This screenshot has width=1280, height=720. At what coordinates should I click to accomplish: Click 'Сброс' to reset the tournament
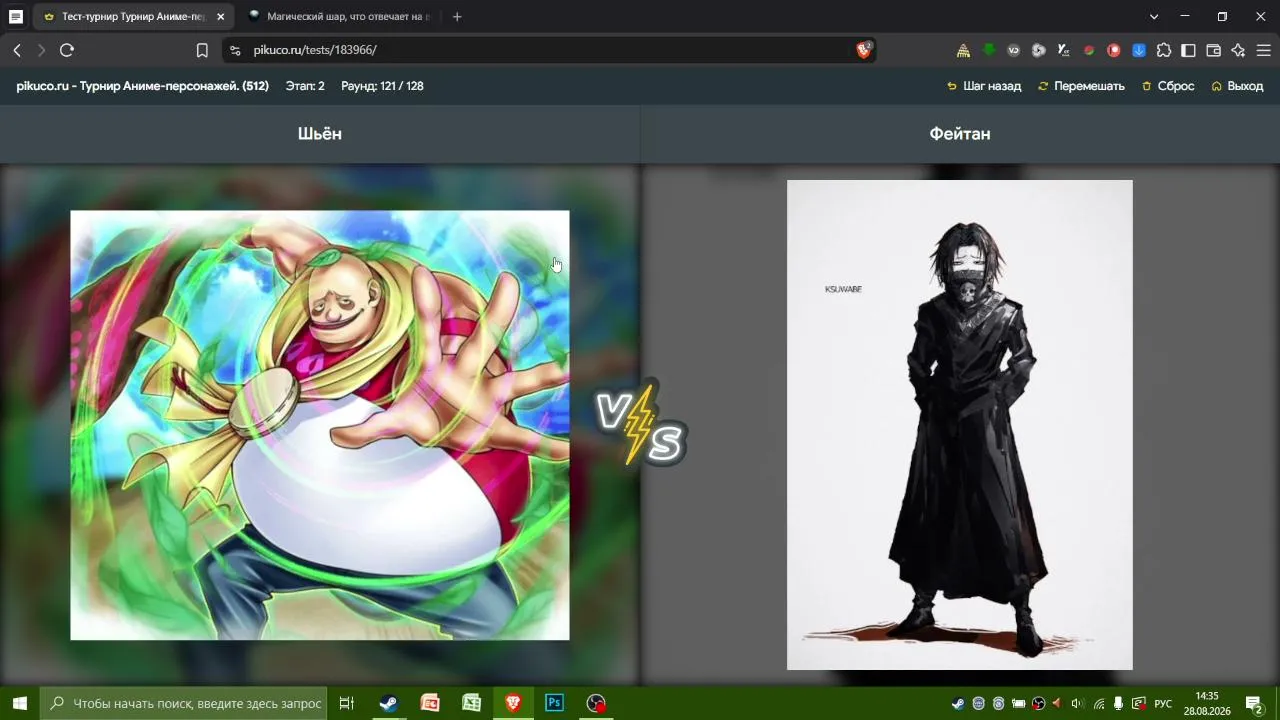tap(1168, 86)
